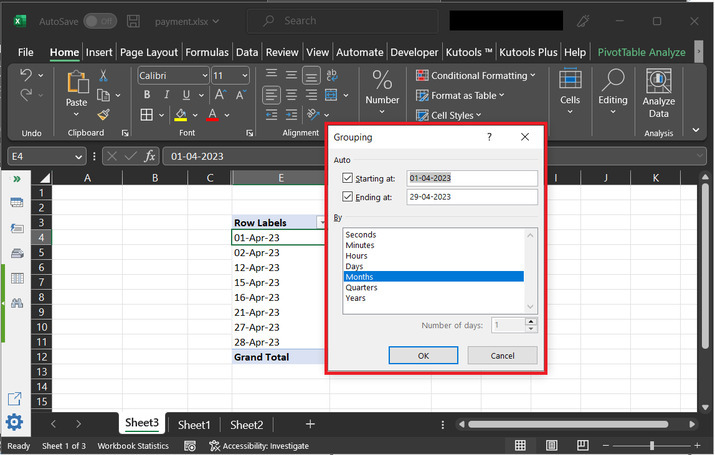
Task: Click Cancel in the Grouping dialog
Action: pos(502,355)
